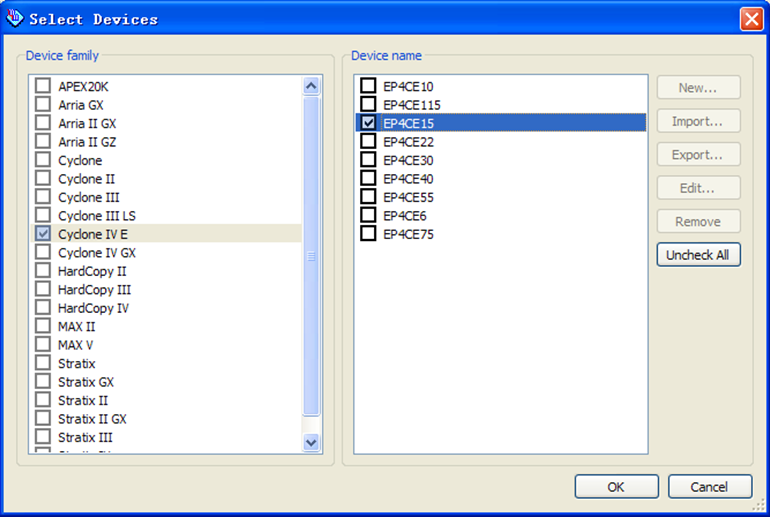Check the EP4CE10 device checkbox

point(368,85)
